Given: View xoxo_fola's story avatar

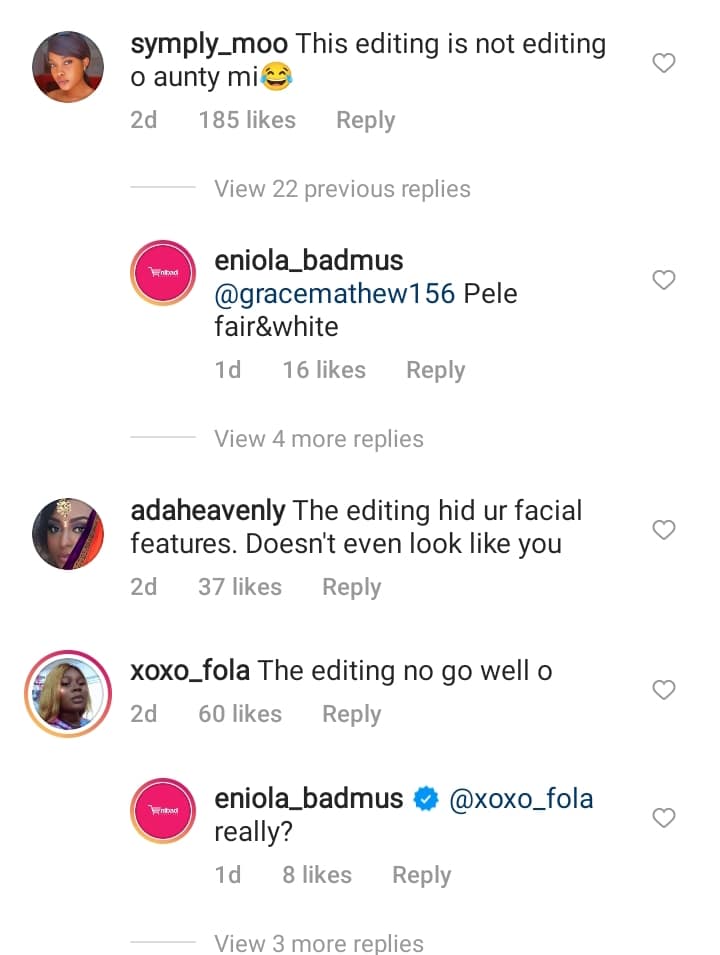Looking at the screenshot, I should click(69, 693).
